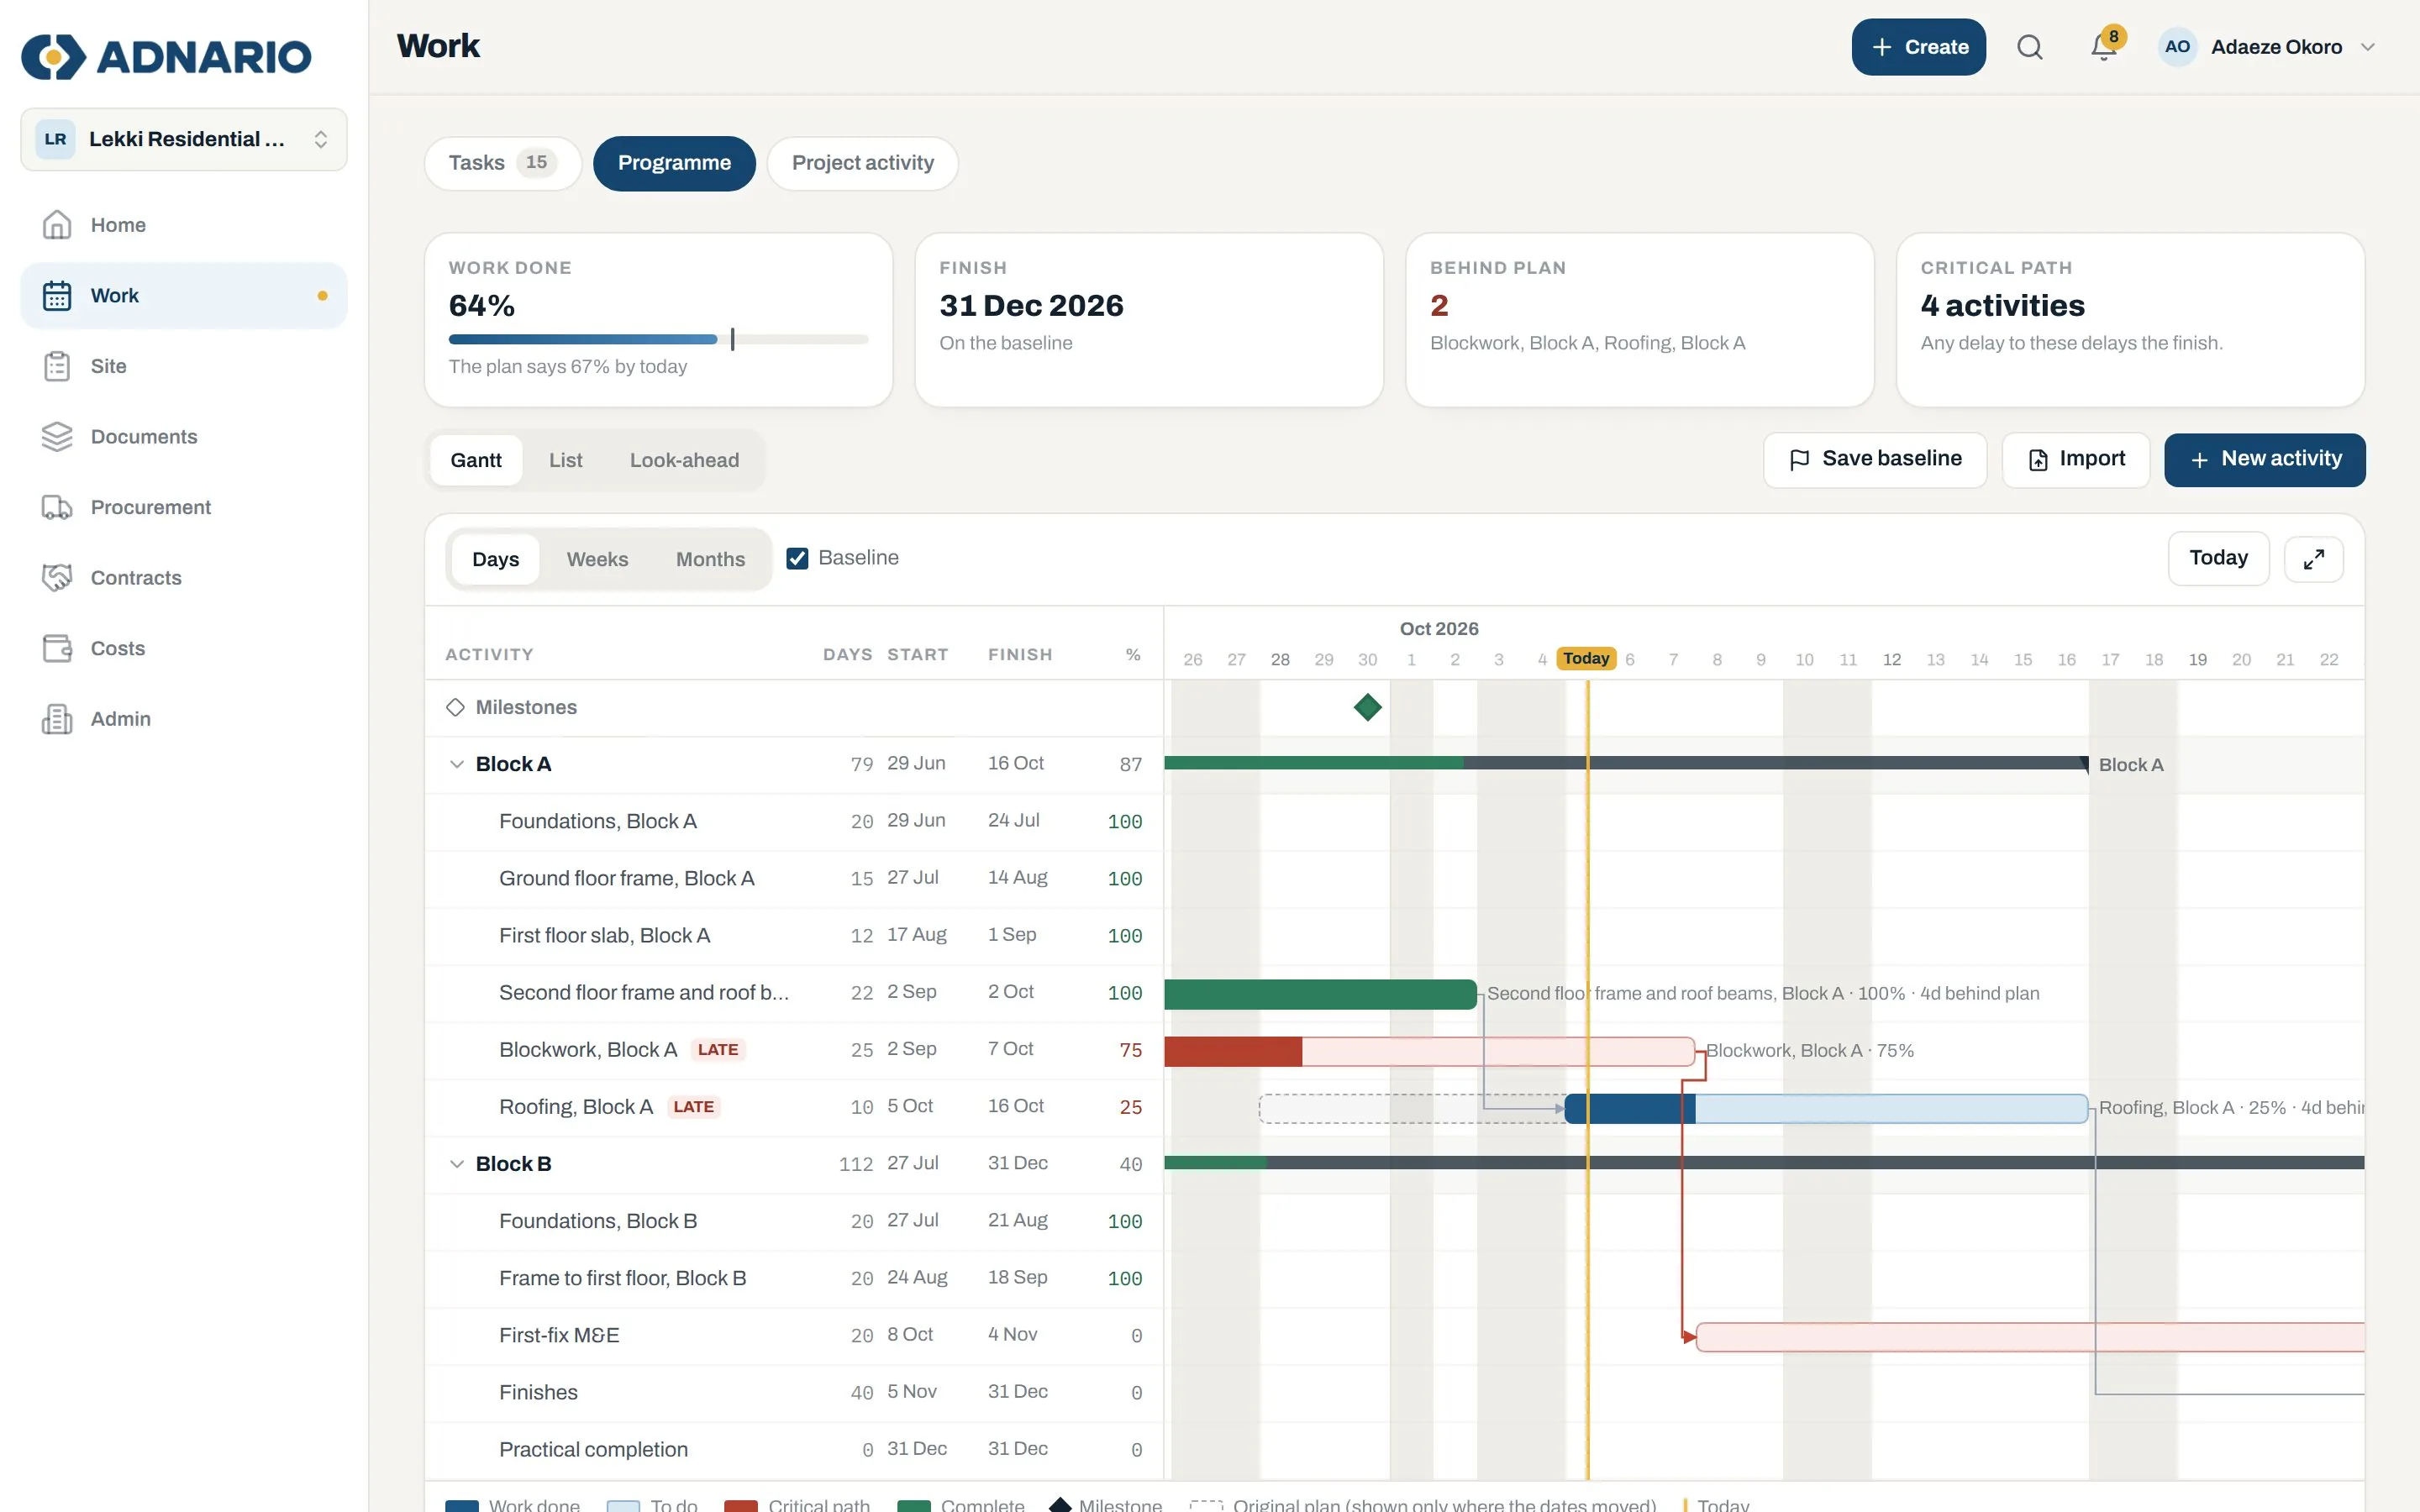Open the Lekki Residential project switcher
The width and height of the screenshot is (2420, 1512).
pos(184,139)
